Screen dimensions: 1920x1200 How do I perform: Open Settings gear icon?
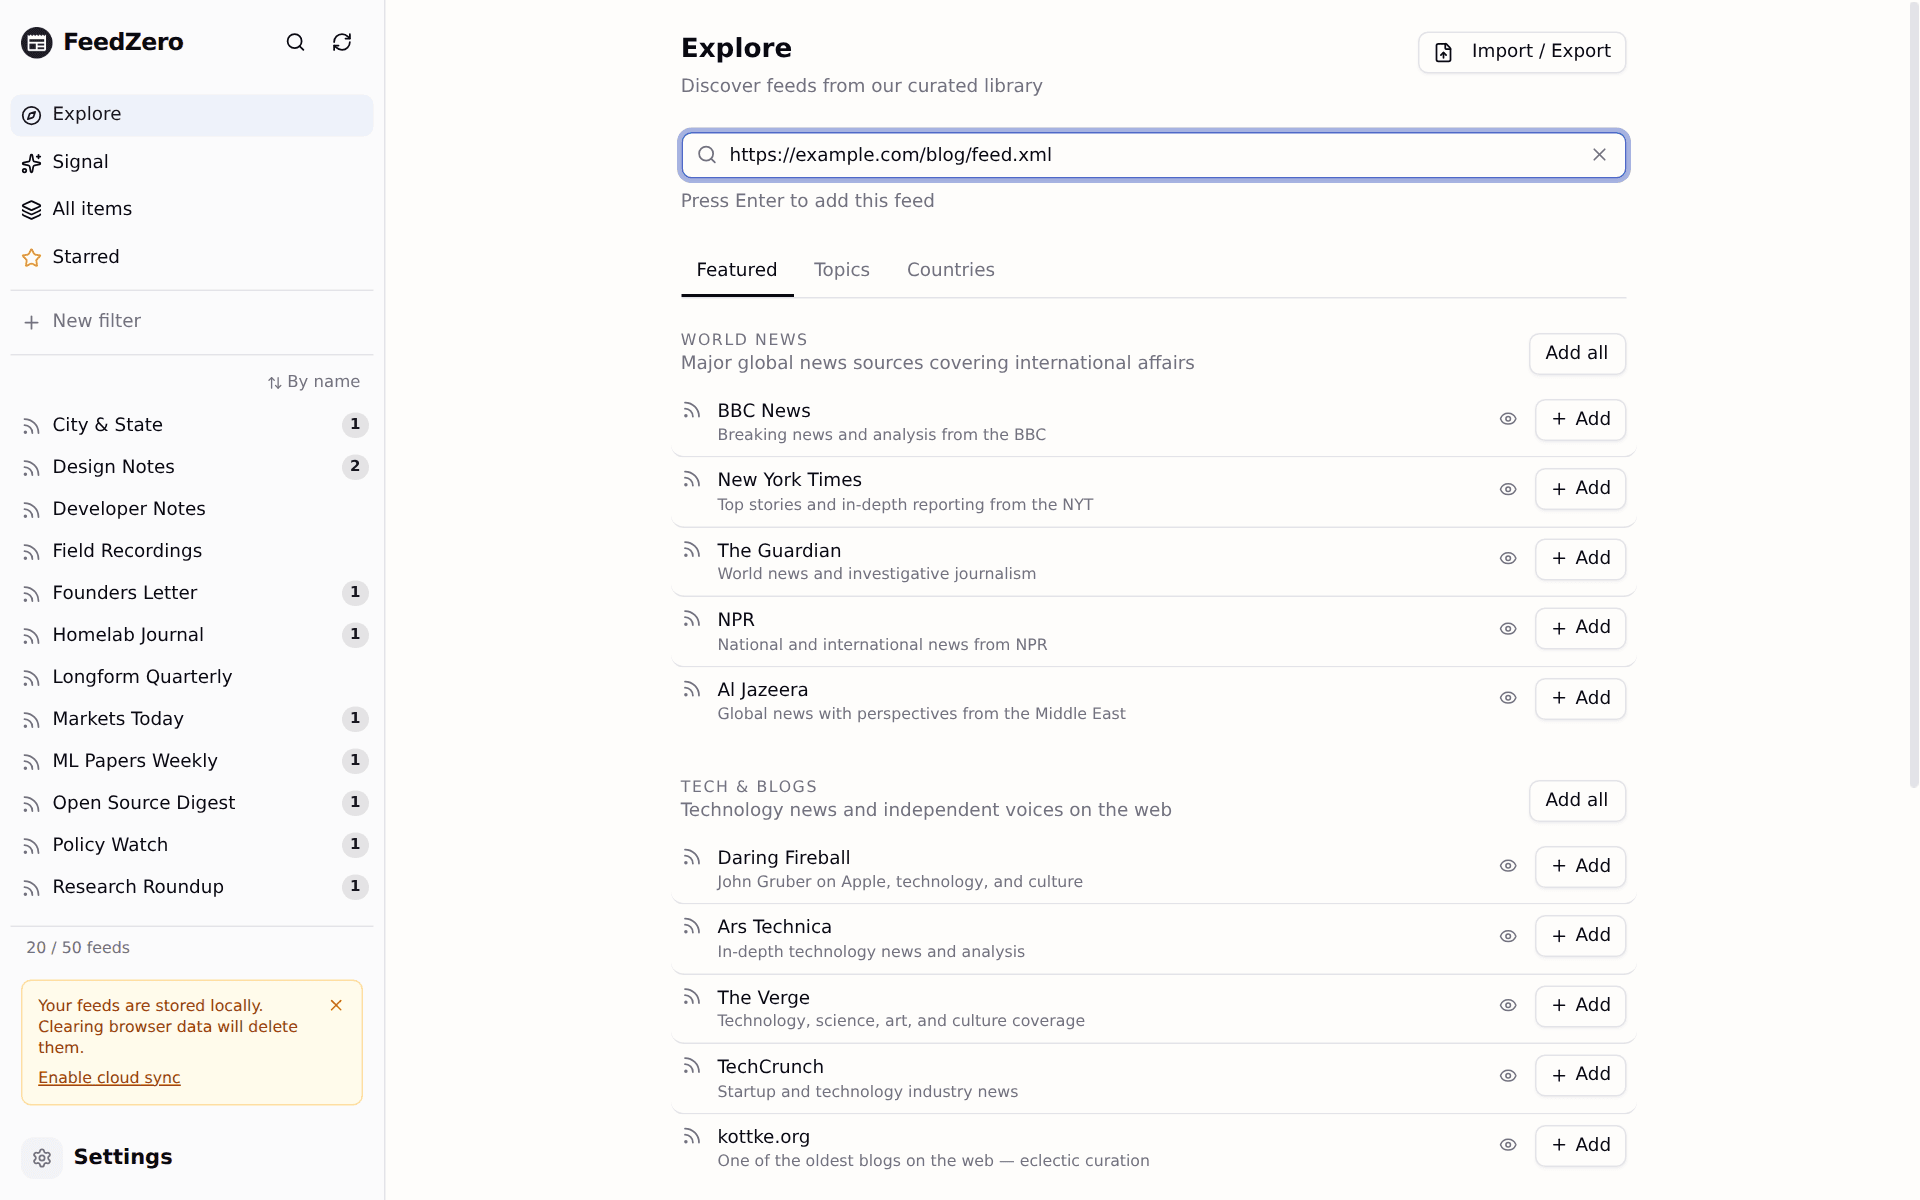[42, 1158]
